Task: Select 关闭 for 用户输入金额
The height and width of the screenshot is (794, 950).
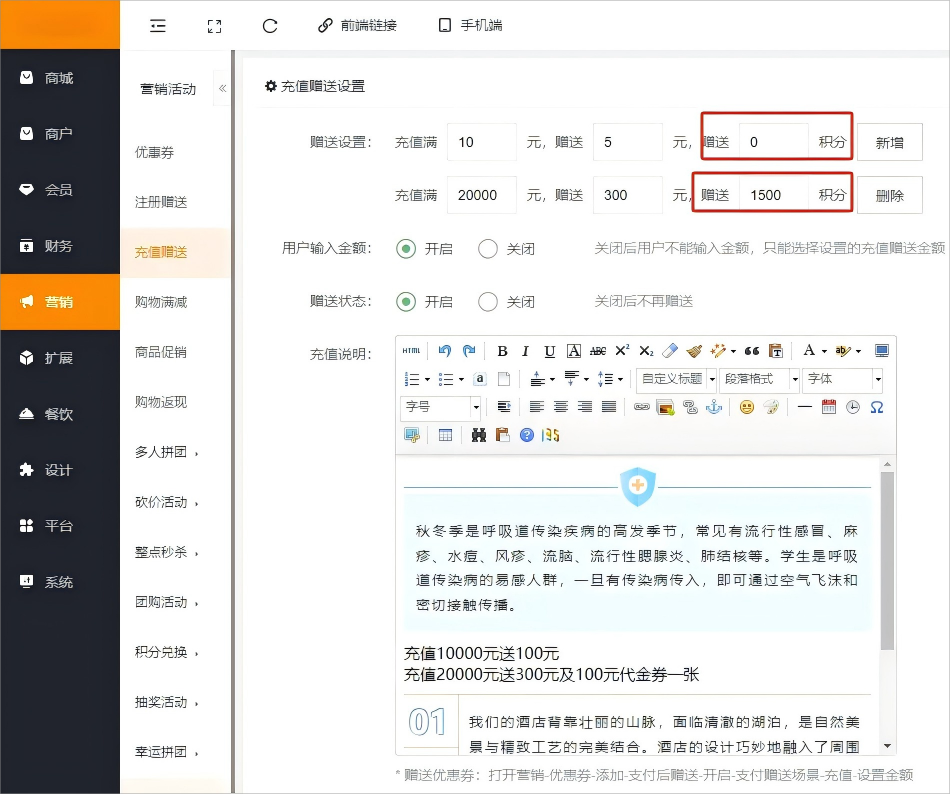Action: [x=488, y=248]
